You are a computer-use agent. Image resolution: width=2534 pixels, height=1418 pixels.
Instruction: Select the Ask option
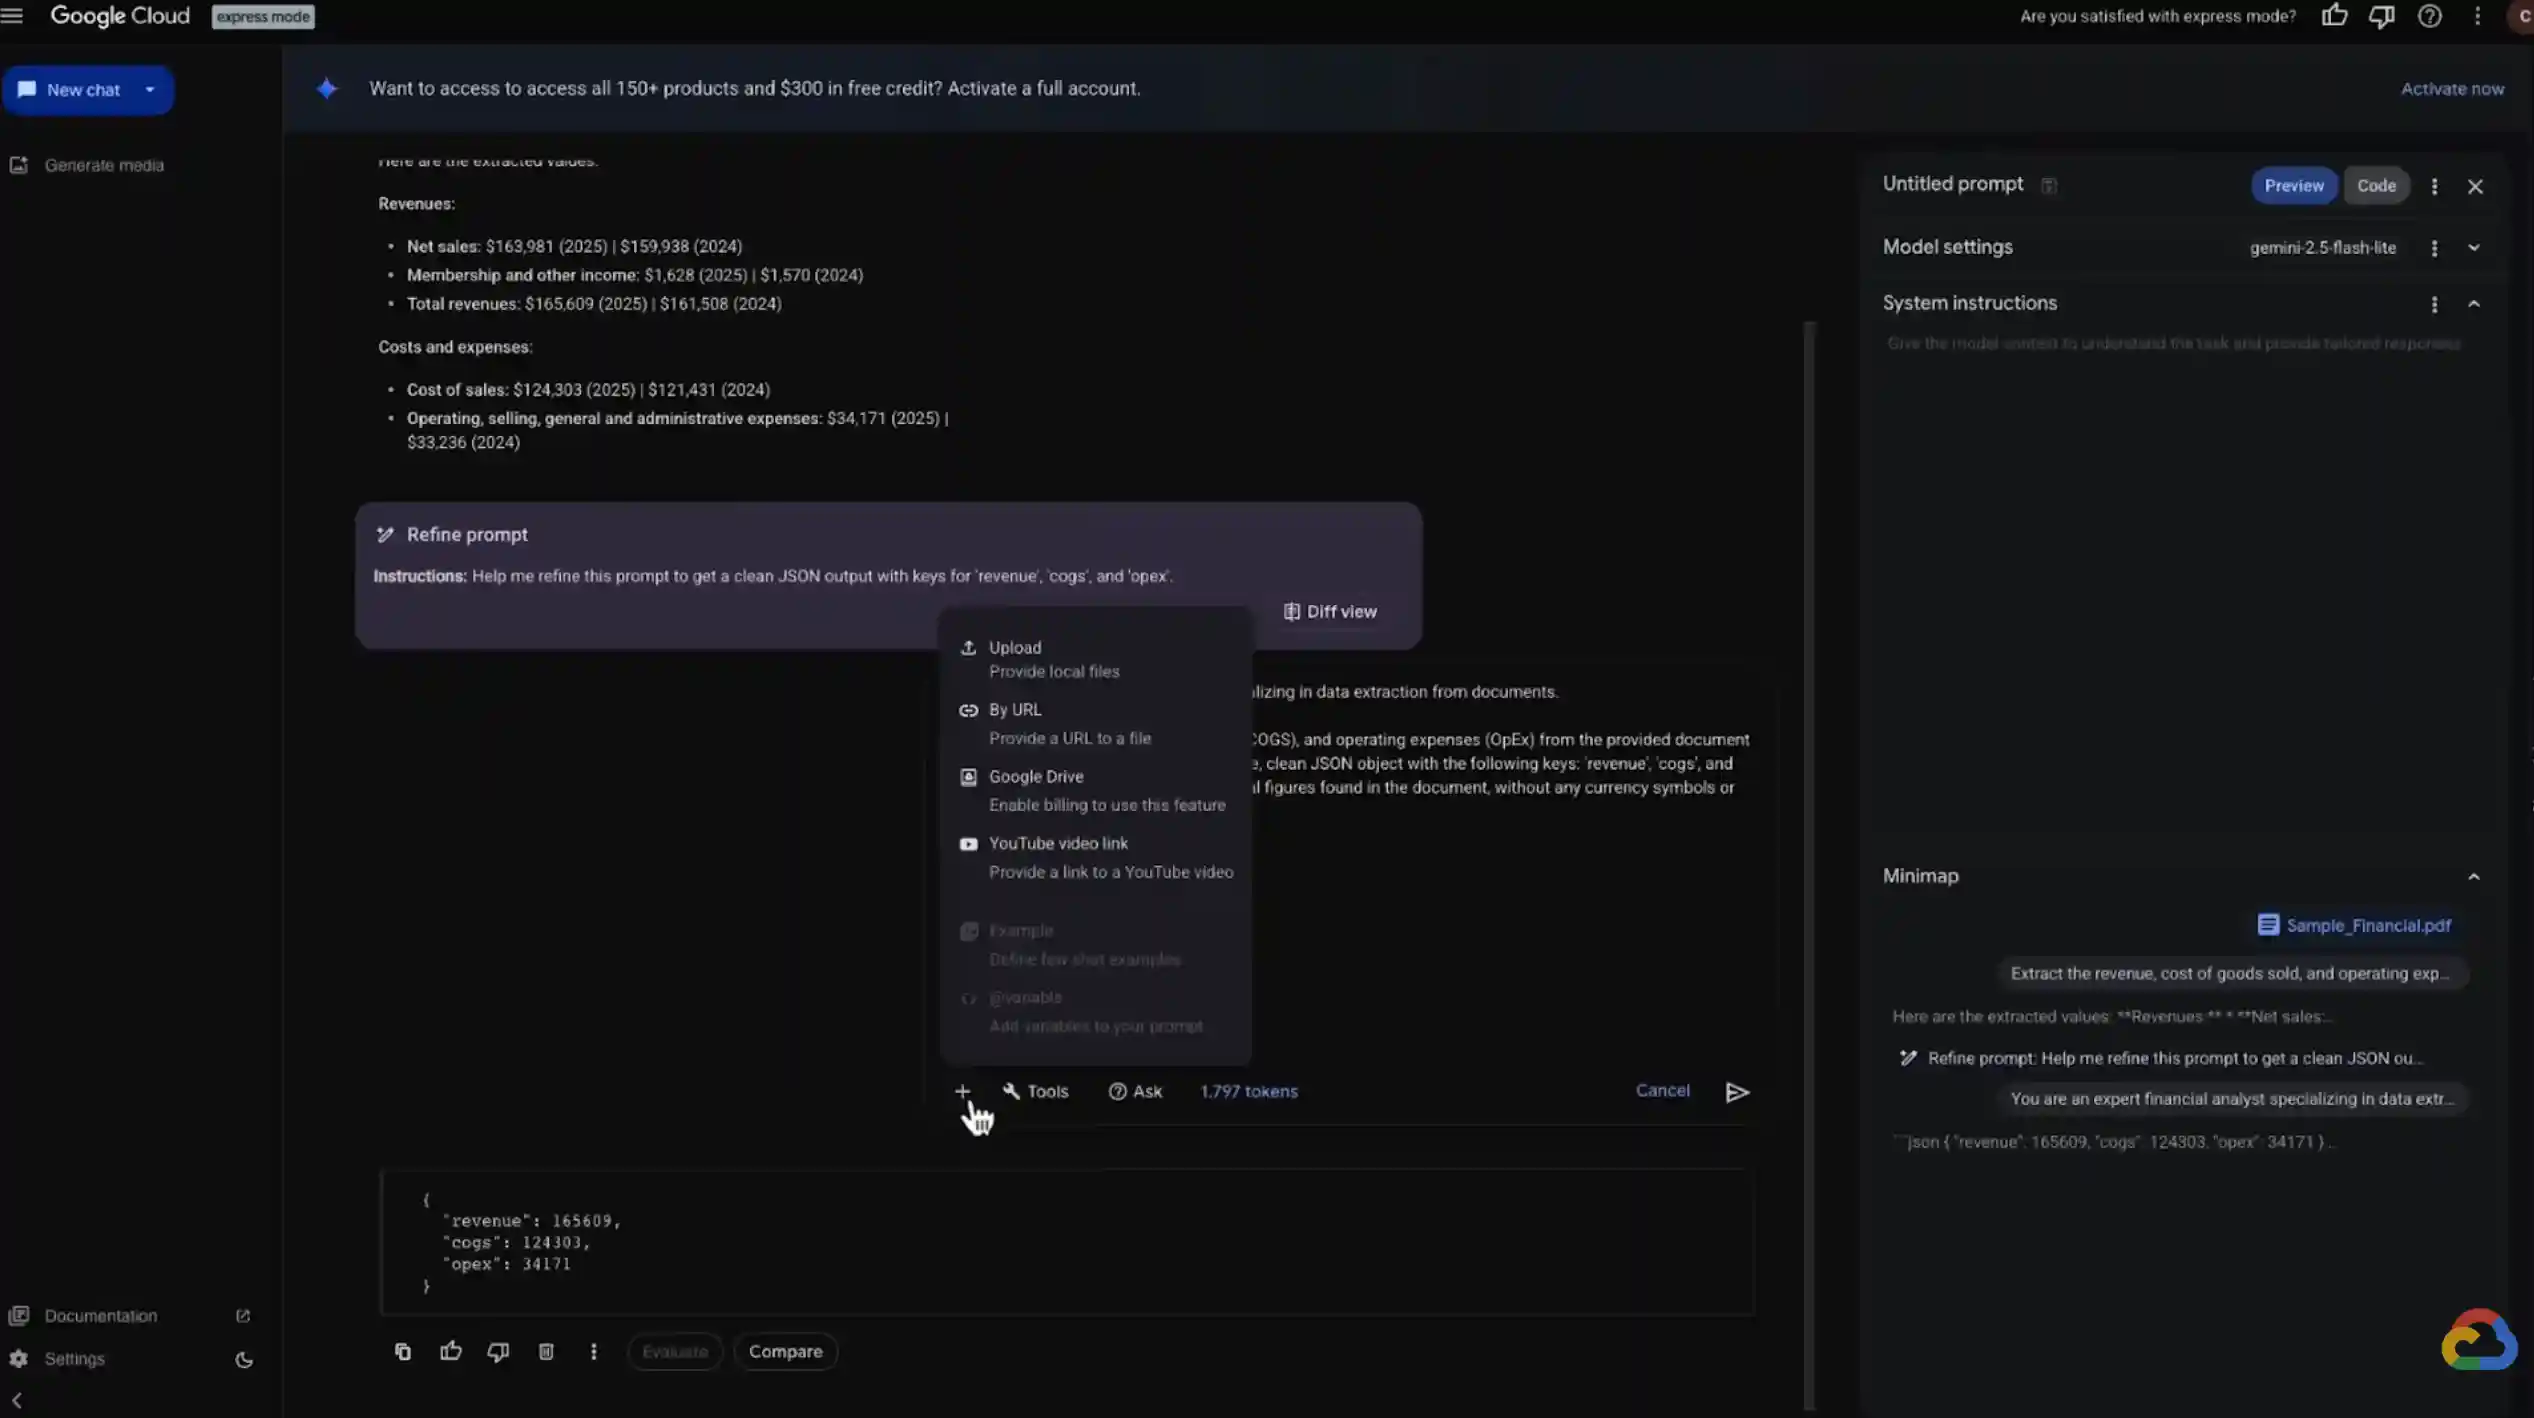pyautogui.click(x=1136, y=1091)
